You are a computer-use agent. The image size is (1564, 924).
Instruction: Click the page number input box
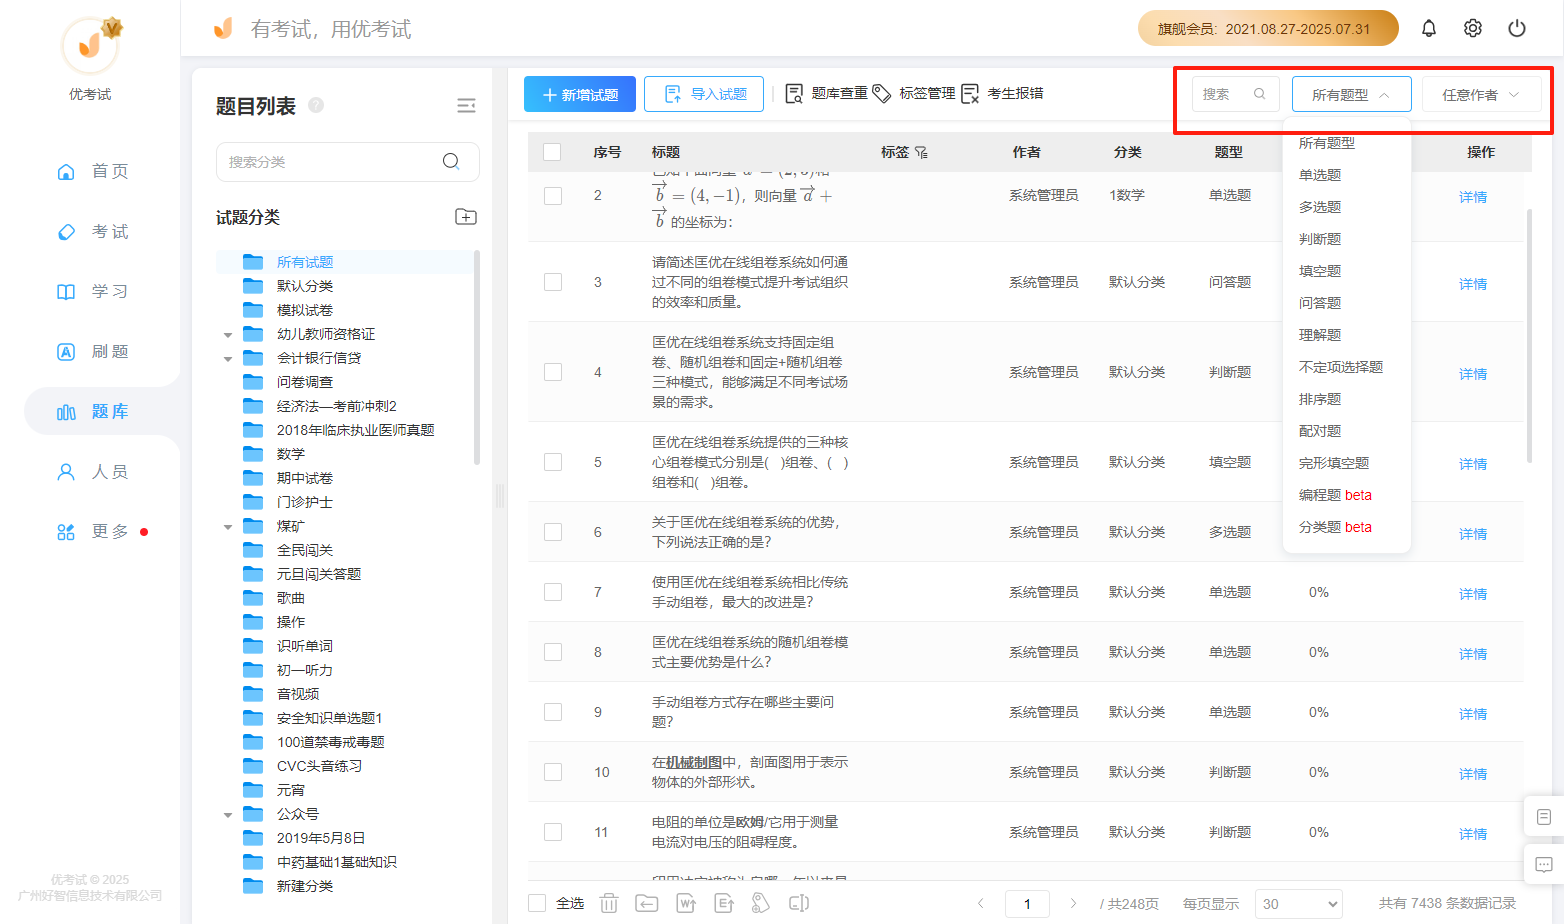coord(1027,903)
